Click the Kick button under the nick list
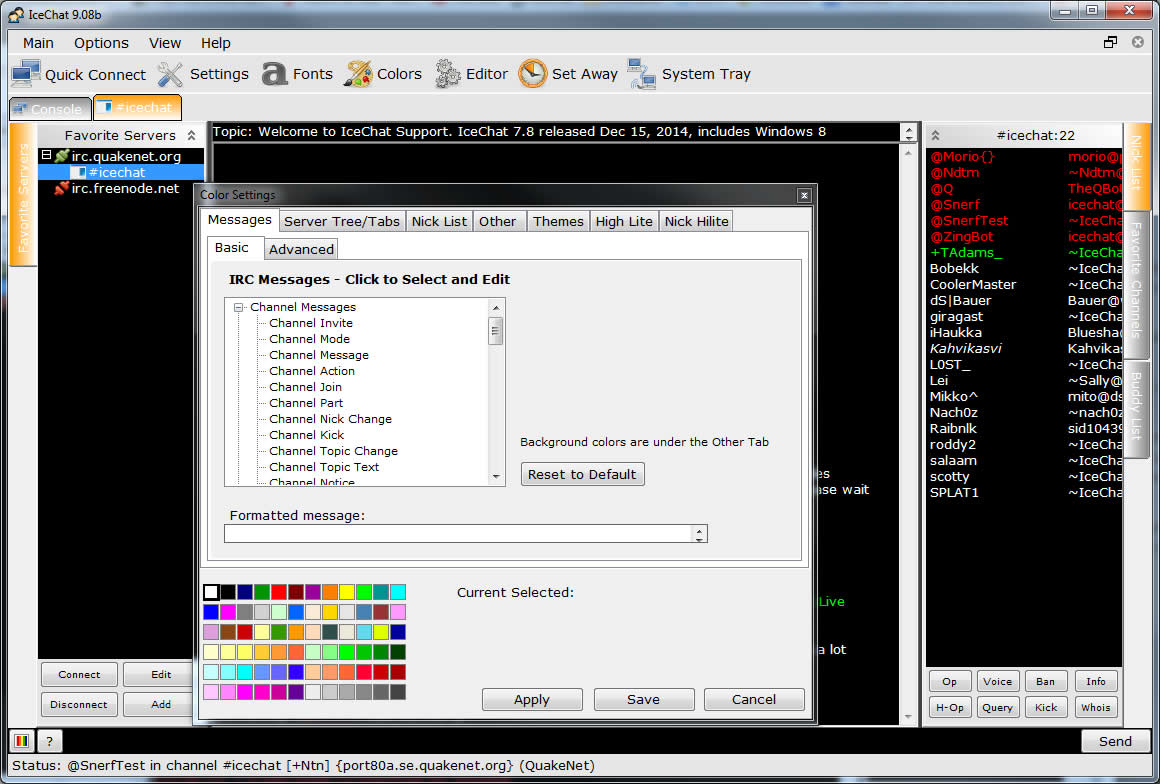This screenshot has height=784, width=1160. [1046, 707]
